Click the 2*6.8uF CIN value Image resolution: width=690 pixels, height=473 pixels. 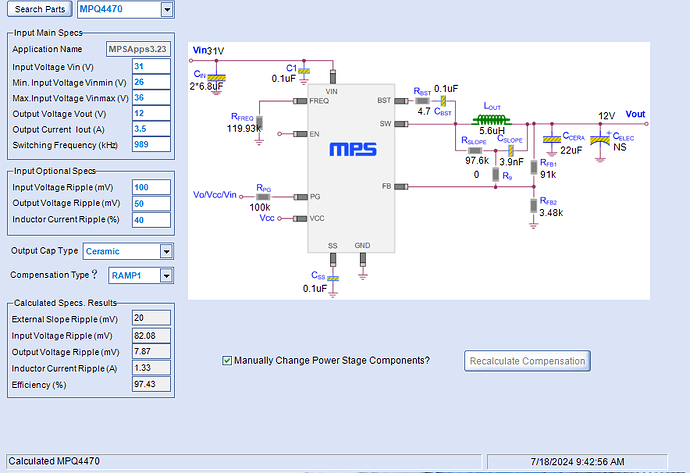pyautogui.click(x=206, y=86)
